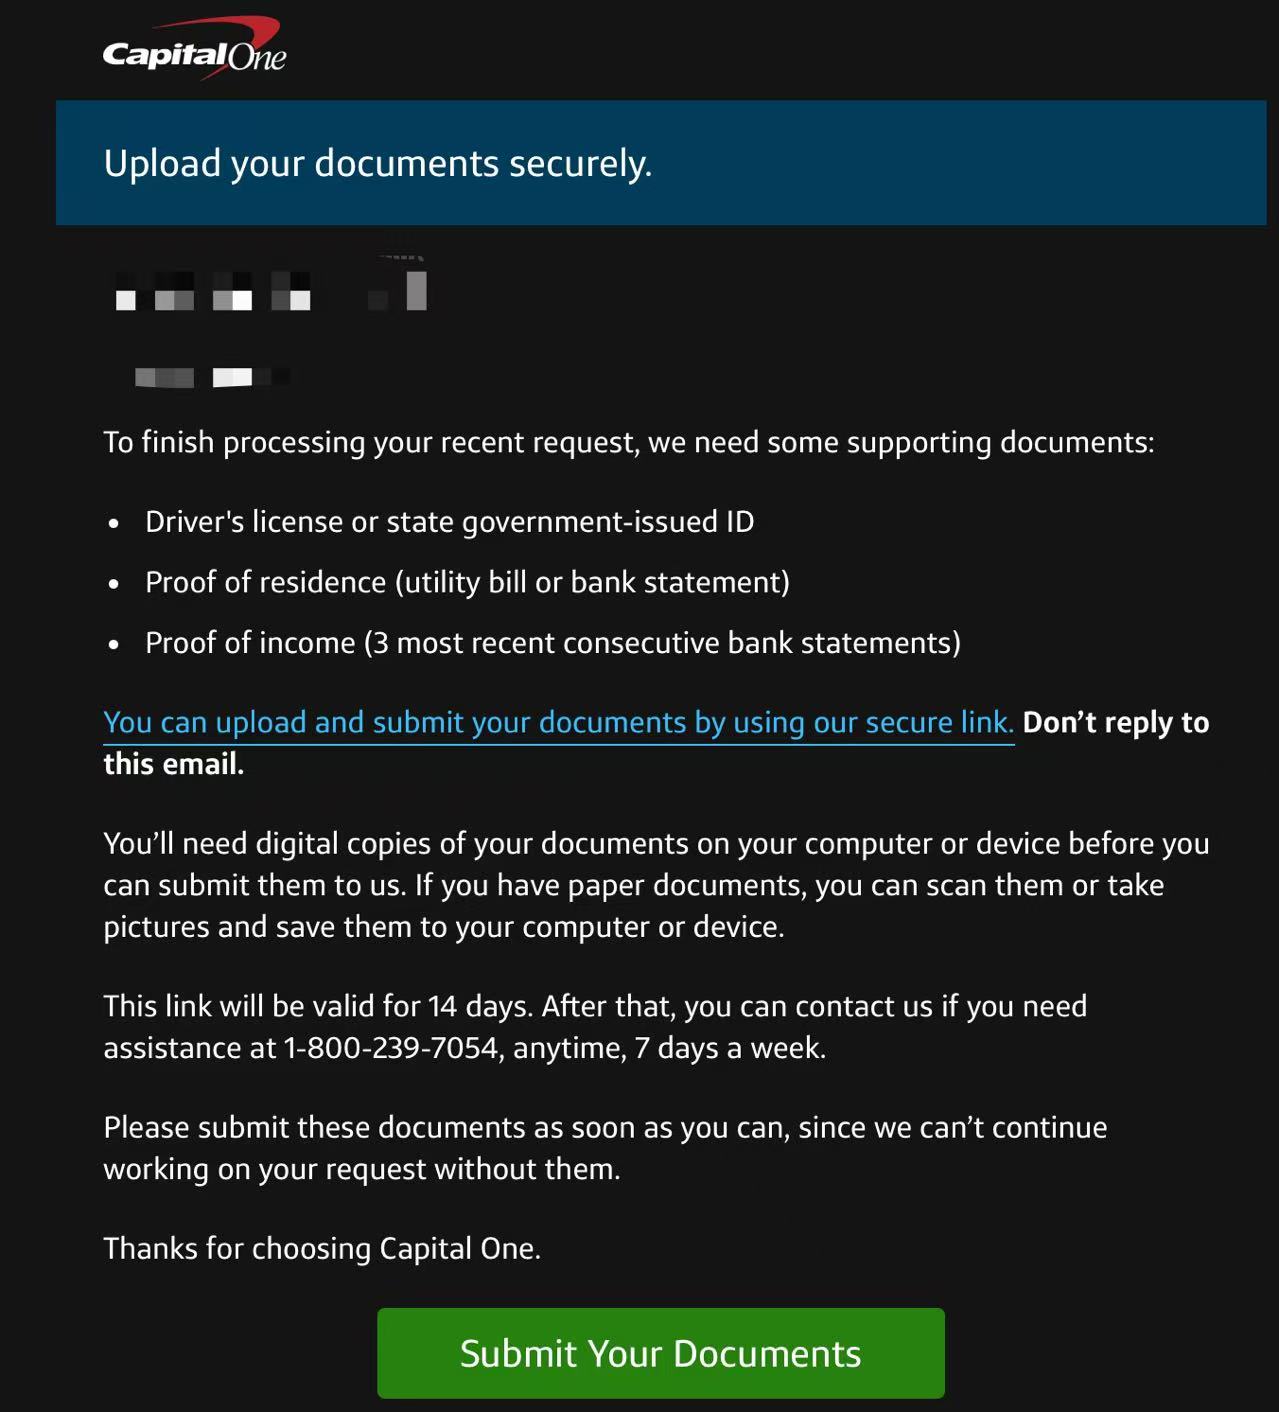The width and height of the screenshot is (1279, 1412).
Task: Select the Proof of income bullet item
Action: (x=552, y=643)
